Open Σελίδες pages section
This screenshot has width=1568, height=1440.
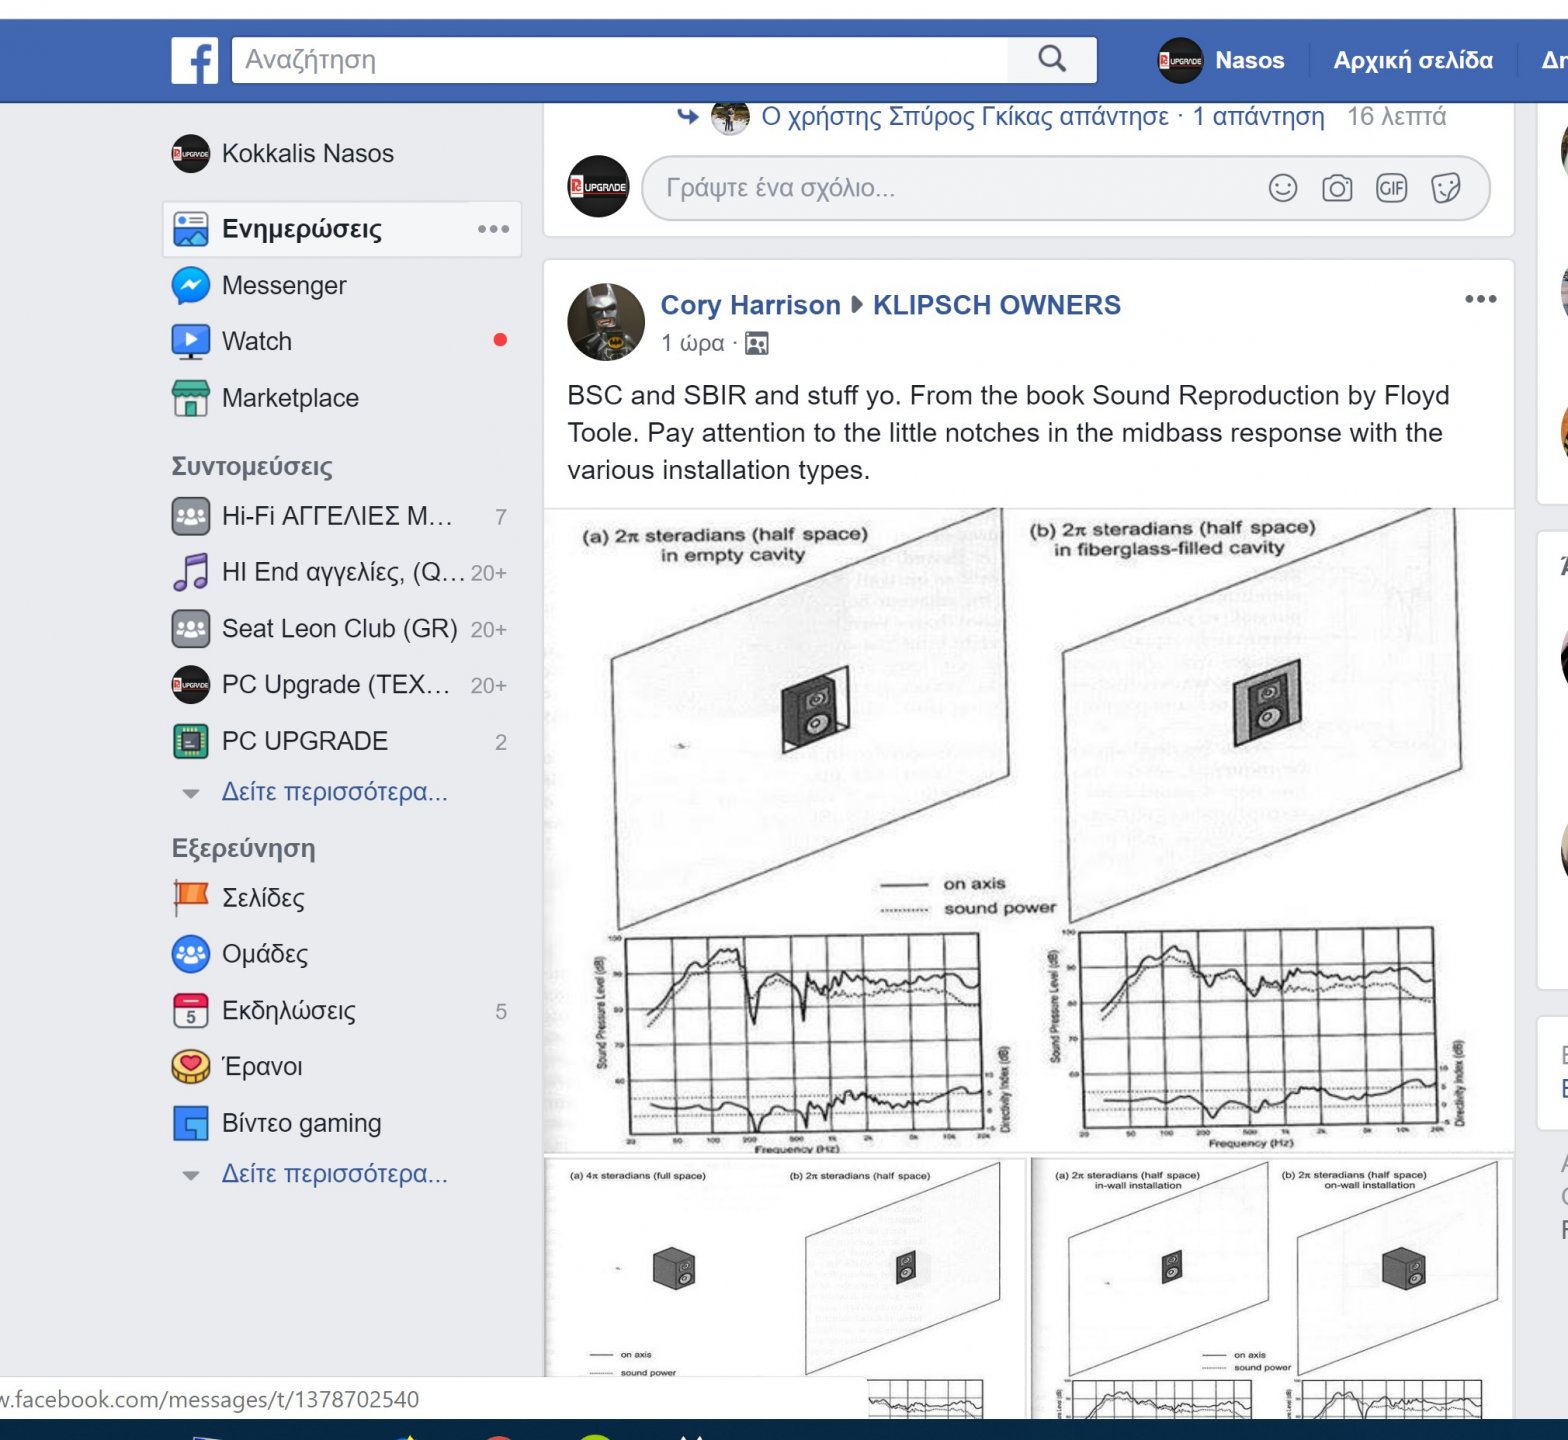click(263, 898)
